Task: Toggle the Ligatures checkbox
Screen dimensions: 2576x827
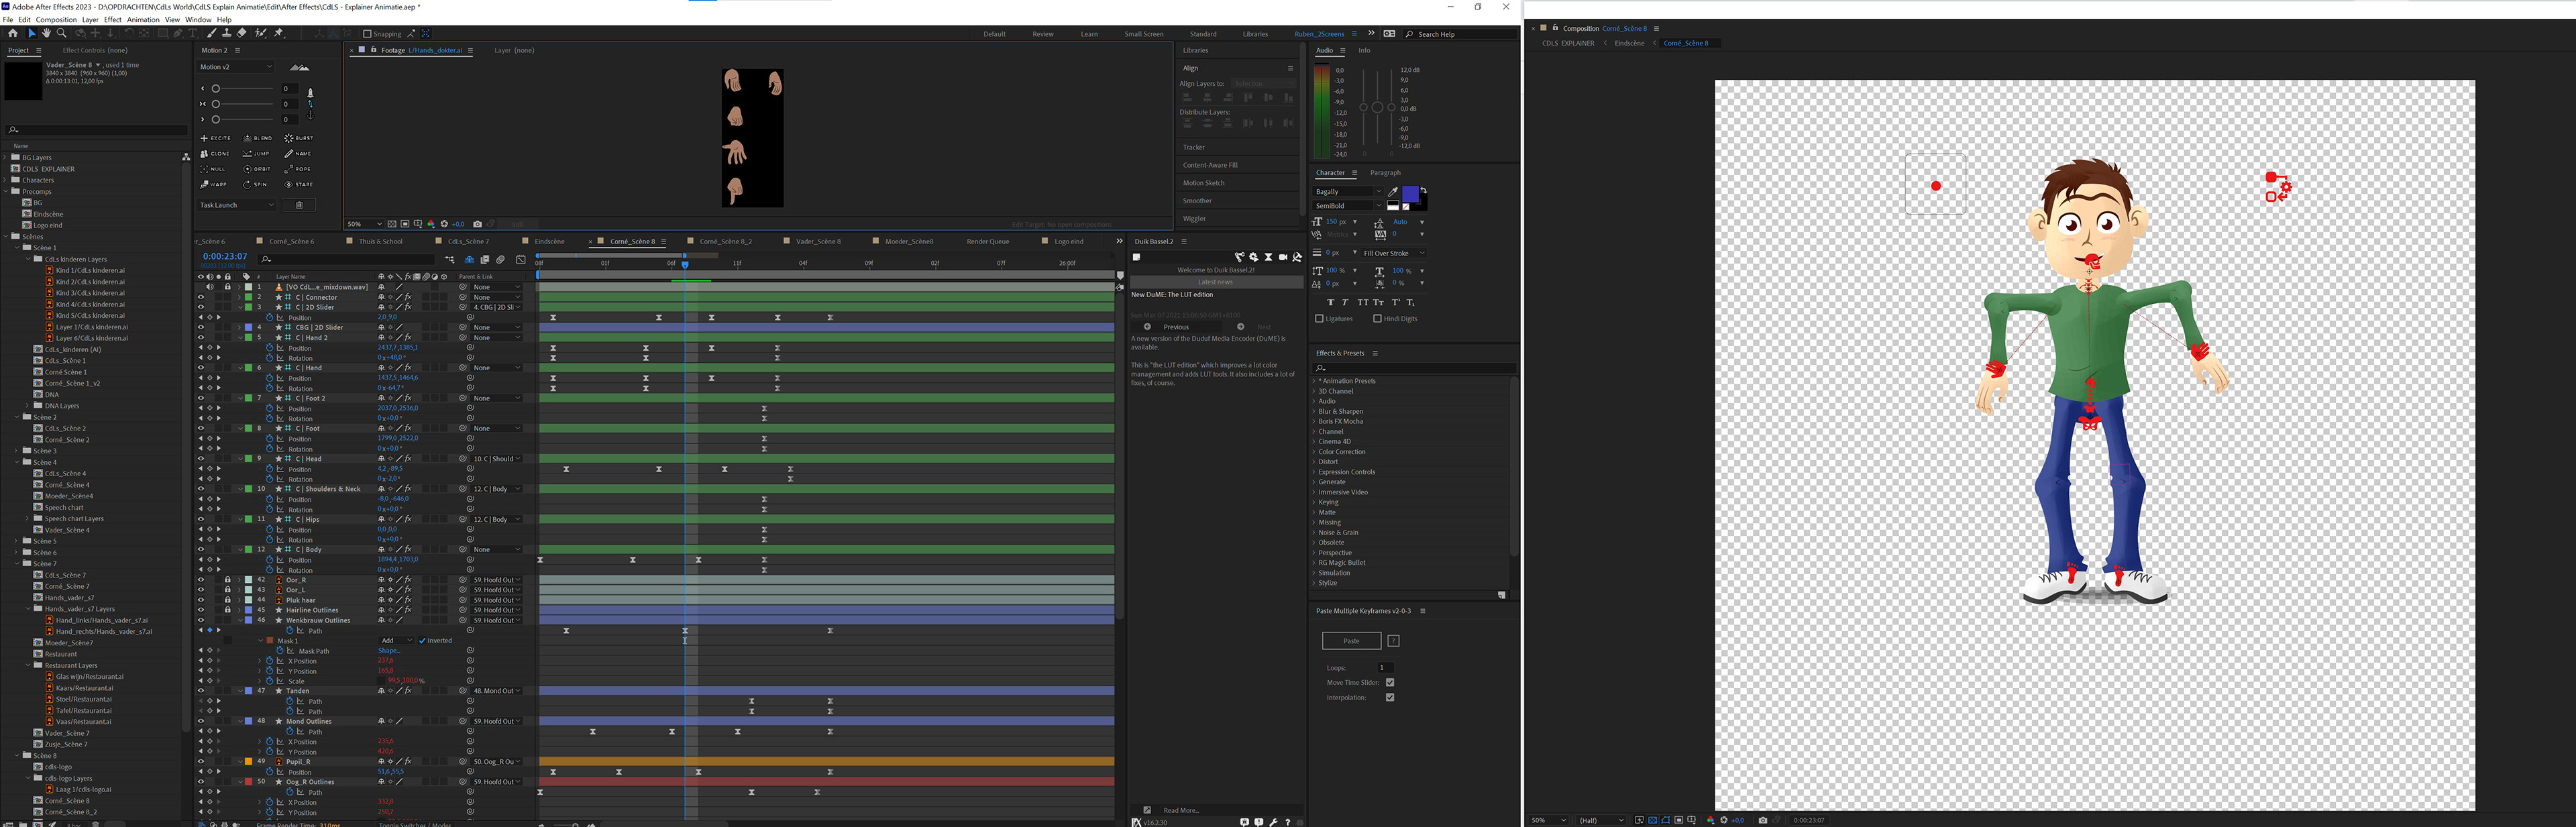Action: point(1319,319)
